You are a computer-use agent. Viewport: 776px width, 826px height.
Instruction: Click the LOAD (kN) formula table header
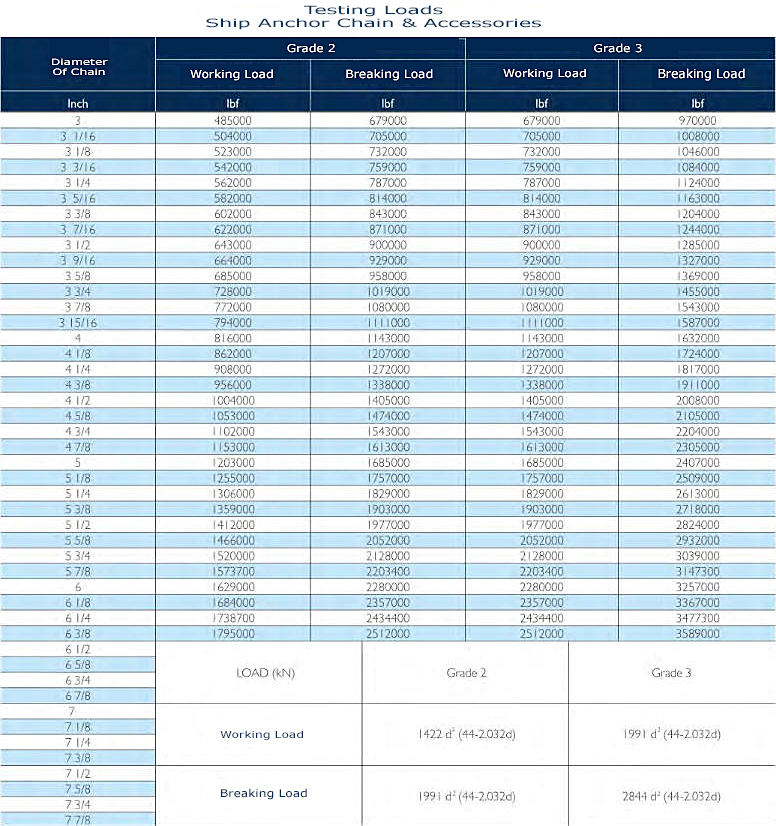(x=259, y=673)
